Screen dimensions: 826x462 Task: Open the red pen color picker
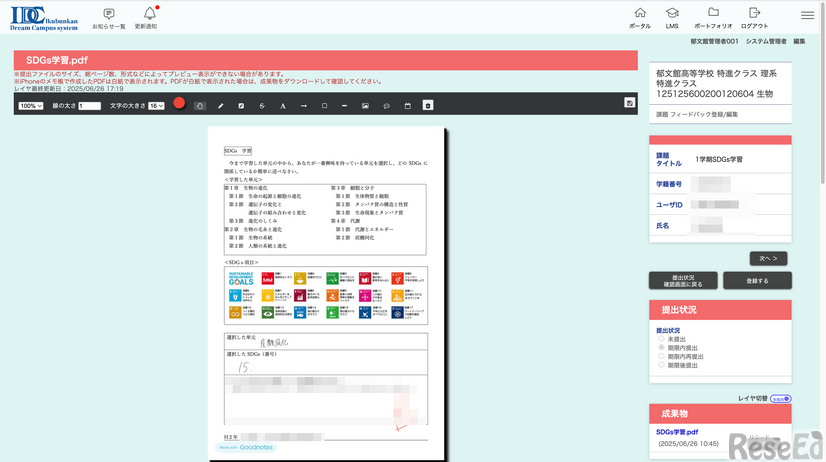[179, 103]
